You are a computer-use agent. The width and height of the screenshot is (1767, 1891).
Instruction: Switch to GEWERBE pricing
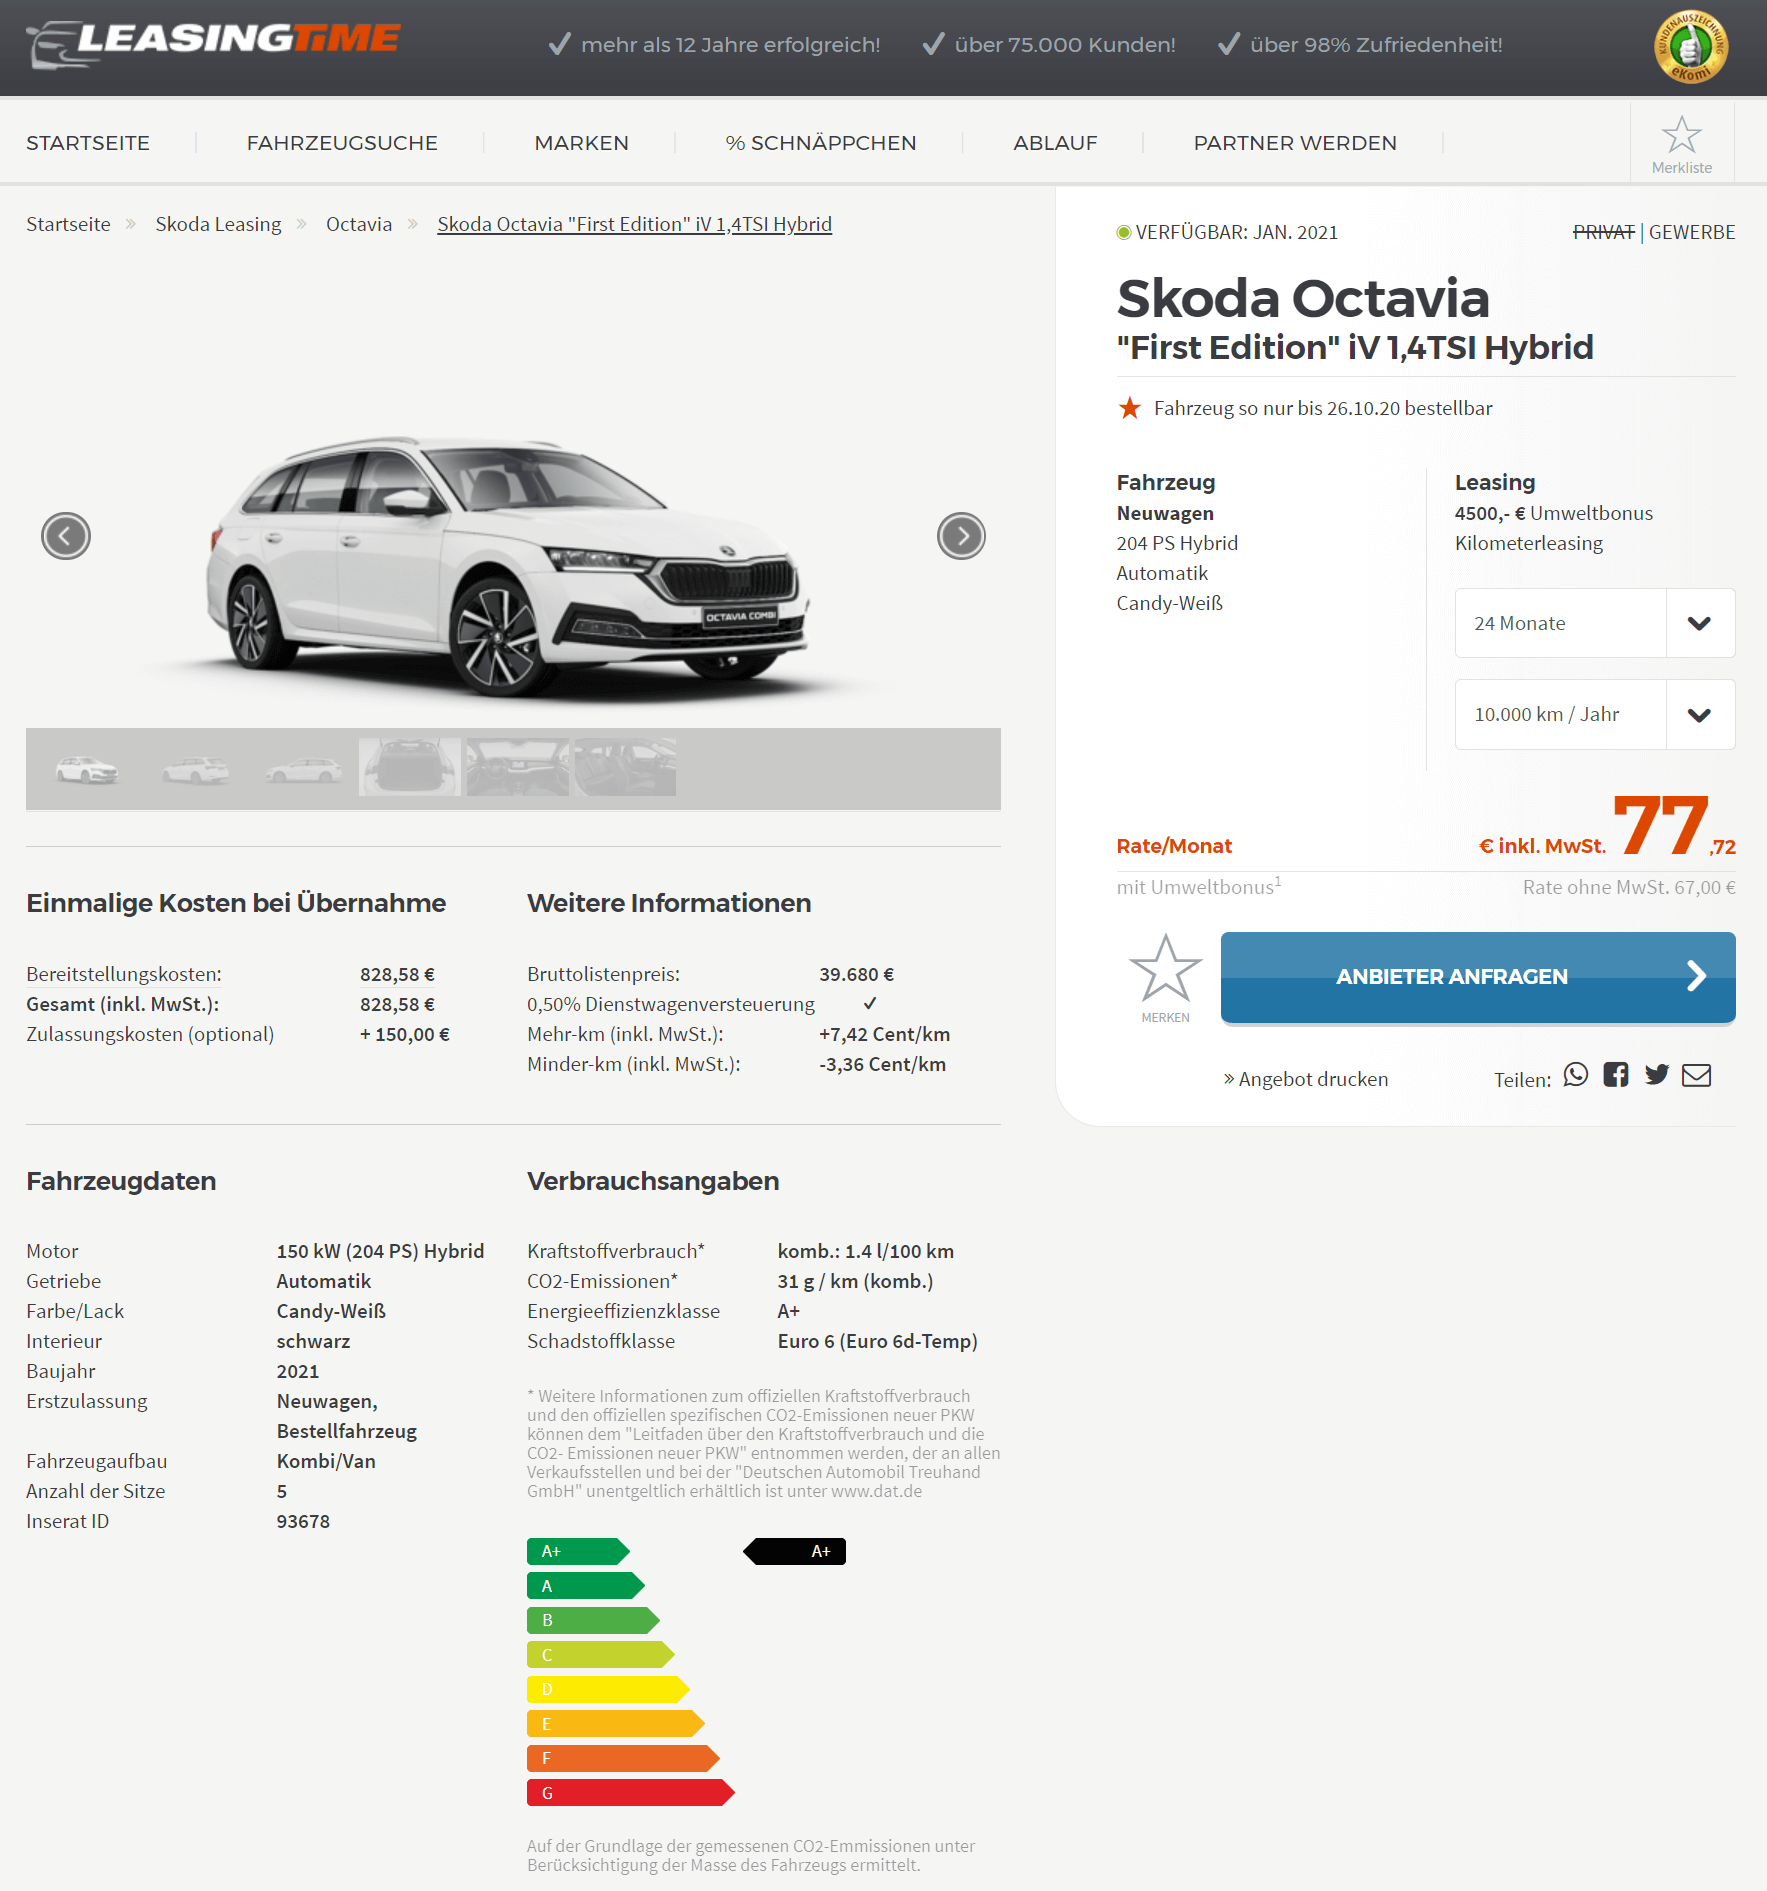pos(1692,232)
